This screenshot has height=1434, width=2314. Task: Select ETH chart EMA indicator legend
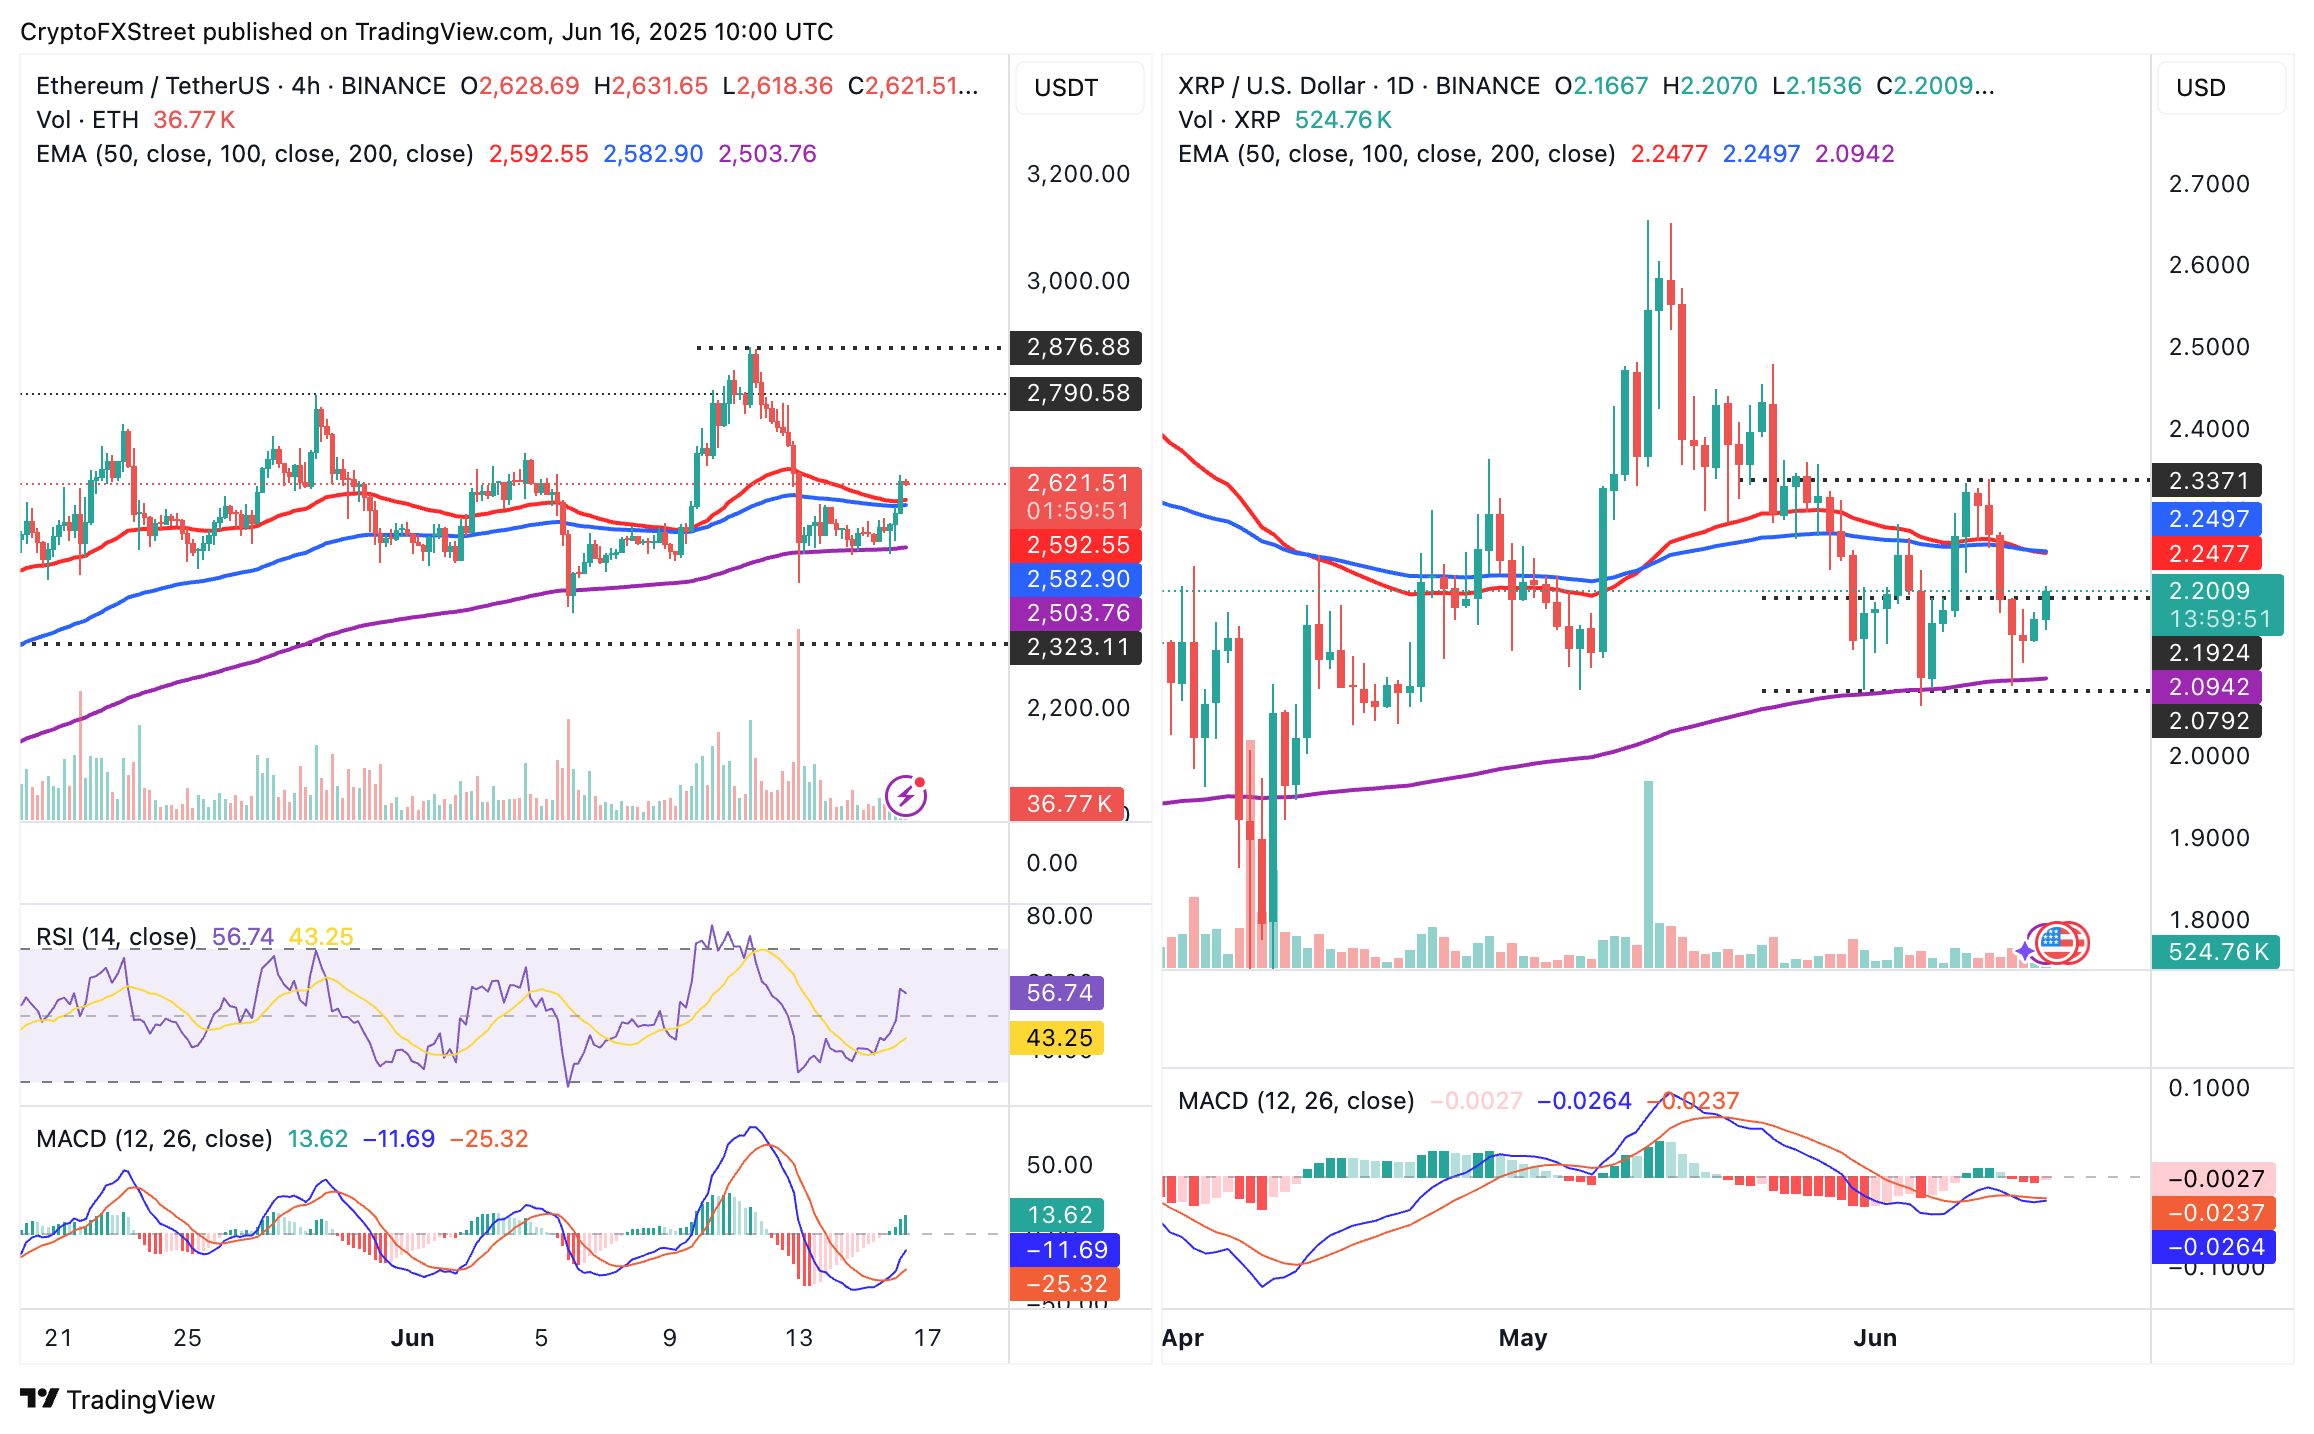click(x=254, y=154)
